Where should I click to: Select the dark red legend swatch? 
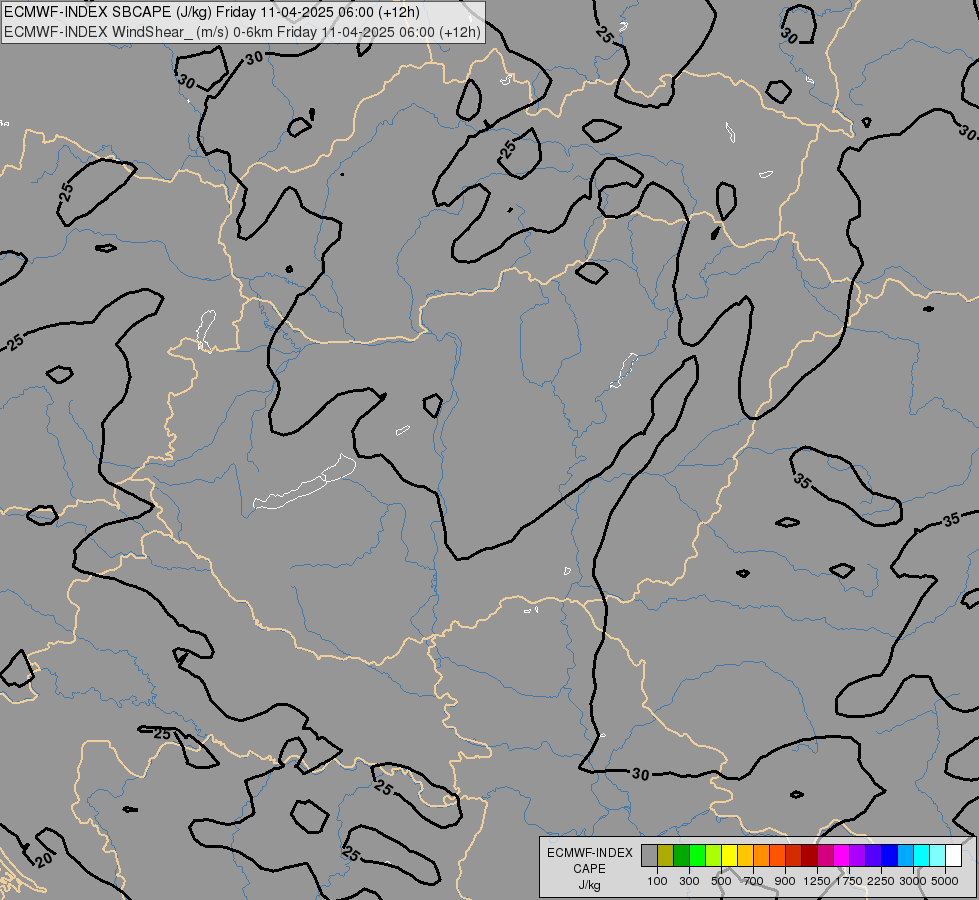point(809,855)
